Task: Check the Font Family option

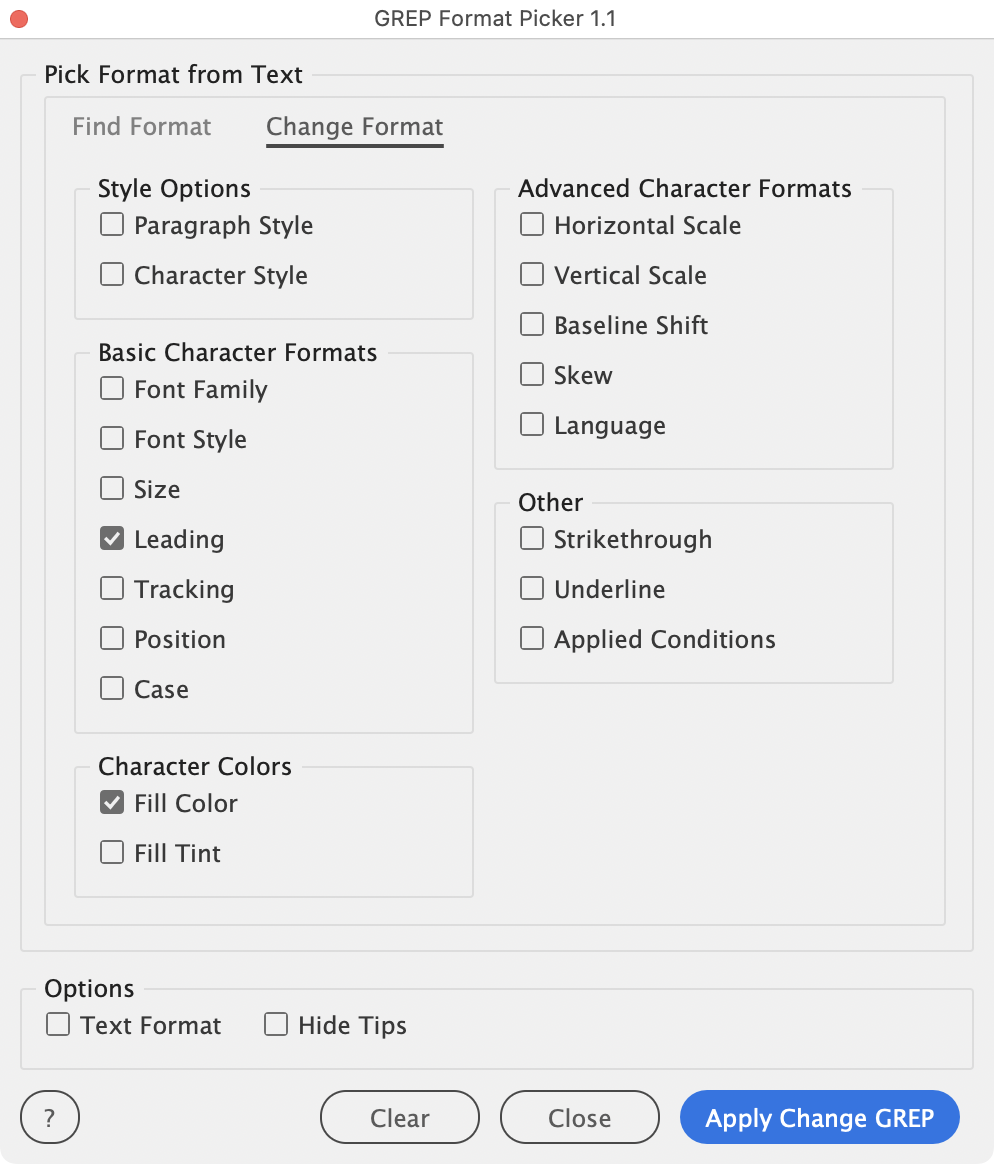Action: 112,389
